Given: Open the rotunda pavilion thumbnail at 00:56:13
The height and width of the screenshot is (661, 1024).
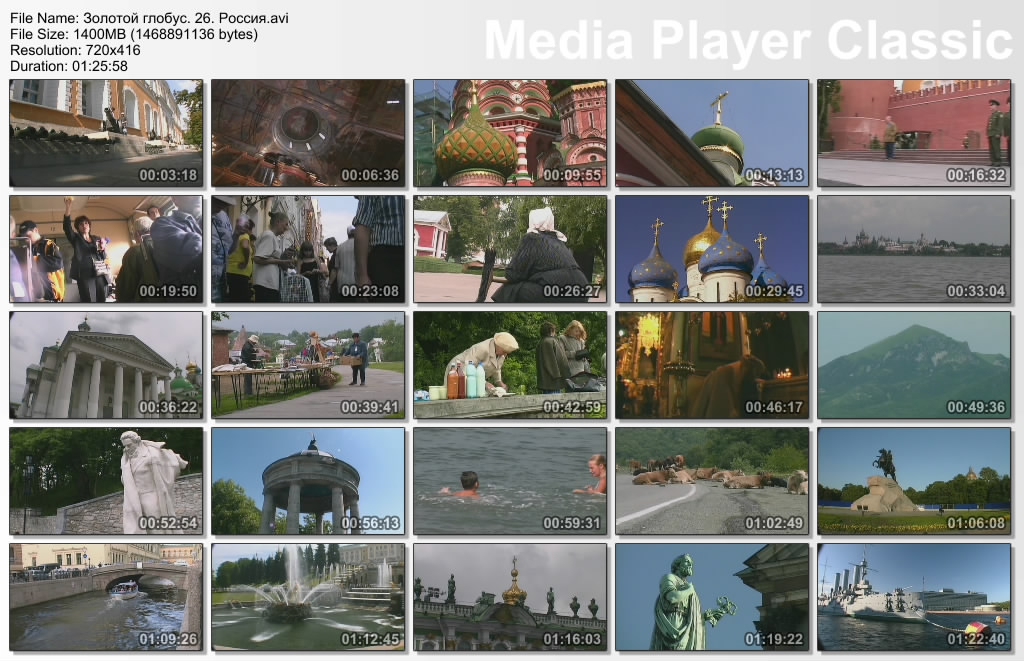Looking at the screenshot, I should tap(308, 481).
